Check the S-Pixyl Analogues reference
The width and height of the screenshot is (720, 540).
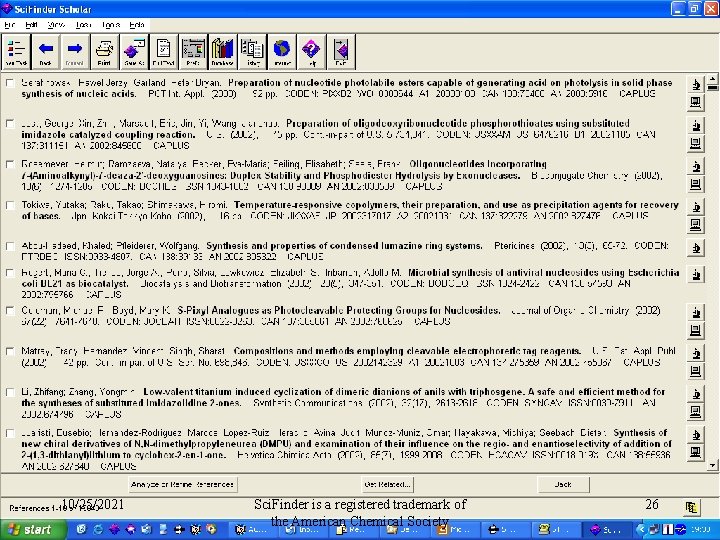point(10,310)
